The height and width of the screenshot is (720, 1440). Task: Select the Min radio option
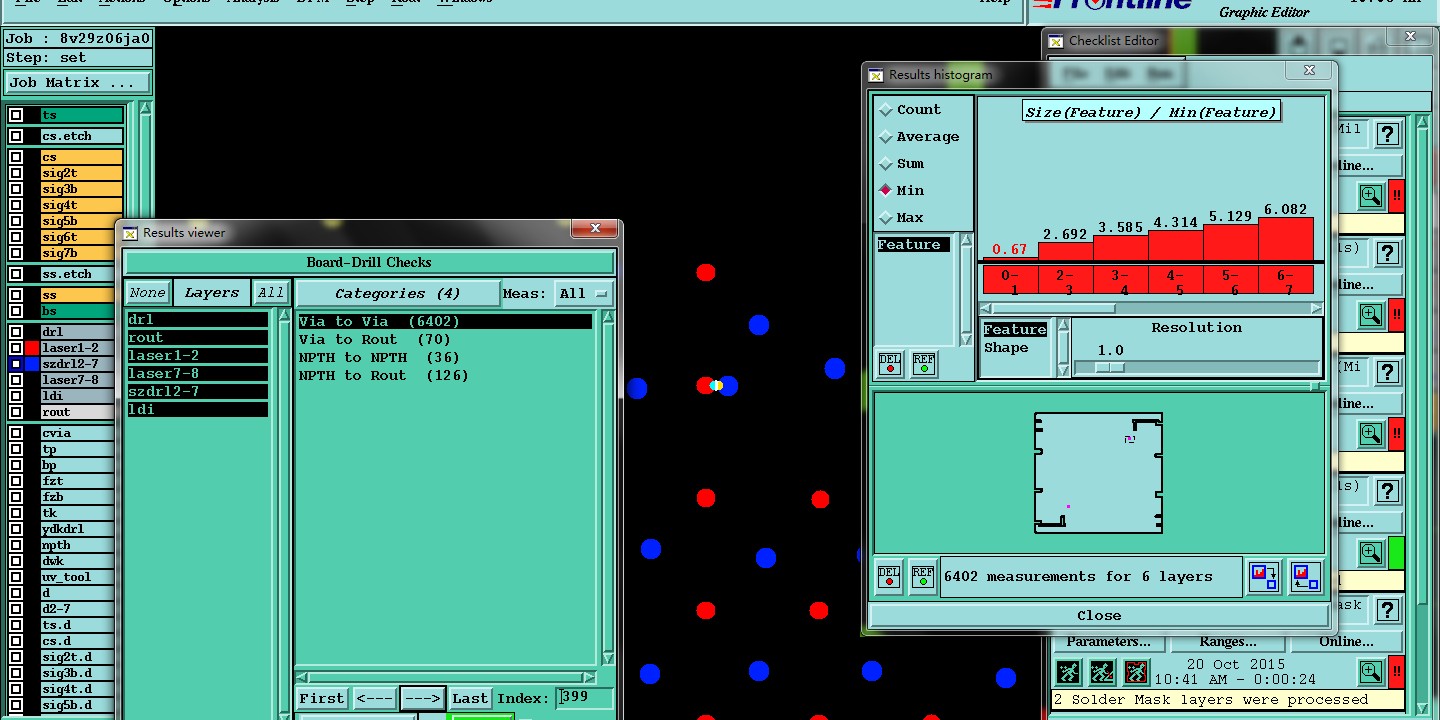tap(886, 191)
